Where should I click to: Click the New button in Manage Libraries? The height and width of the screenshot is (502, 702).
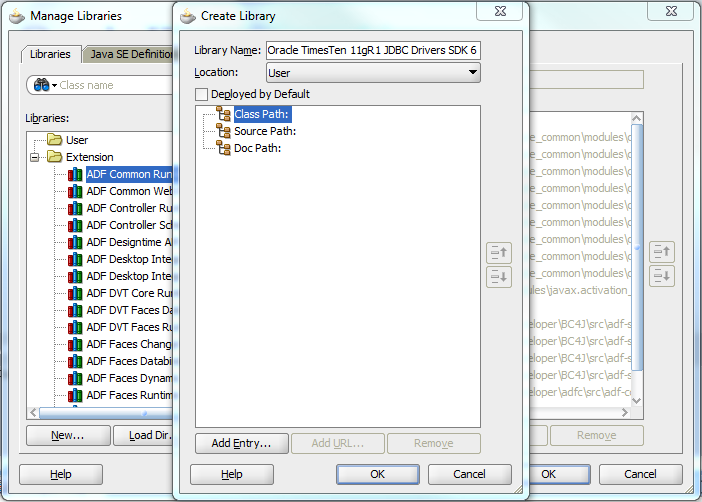coord(68,435)
